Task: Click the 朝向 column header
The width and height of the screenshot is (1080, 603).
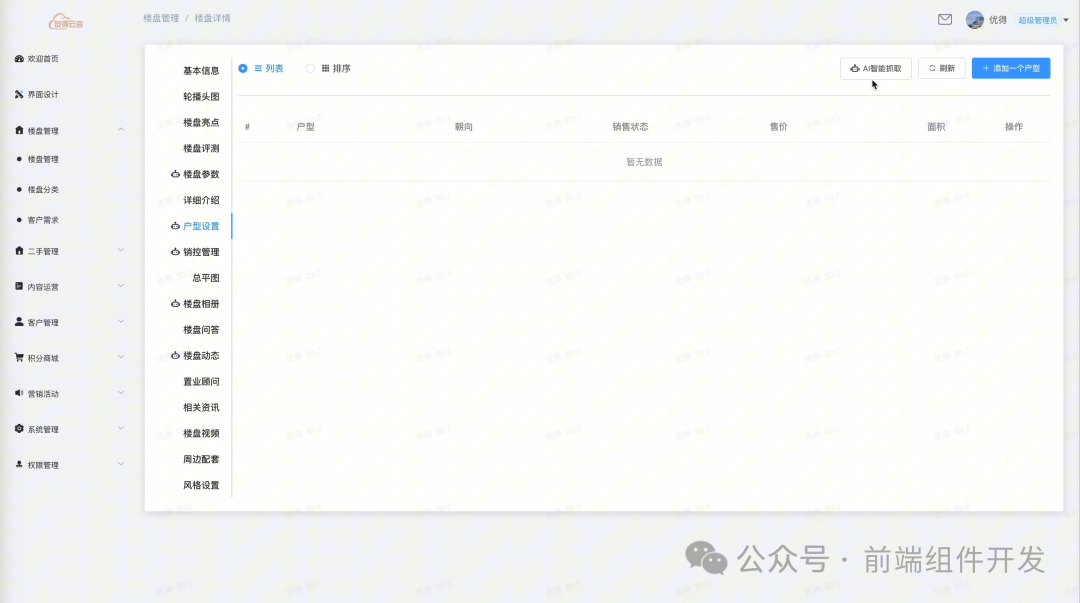Action: pyautogui.click(x=464, y=127)
